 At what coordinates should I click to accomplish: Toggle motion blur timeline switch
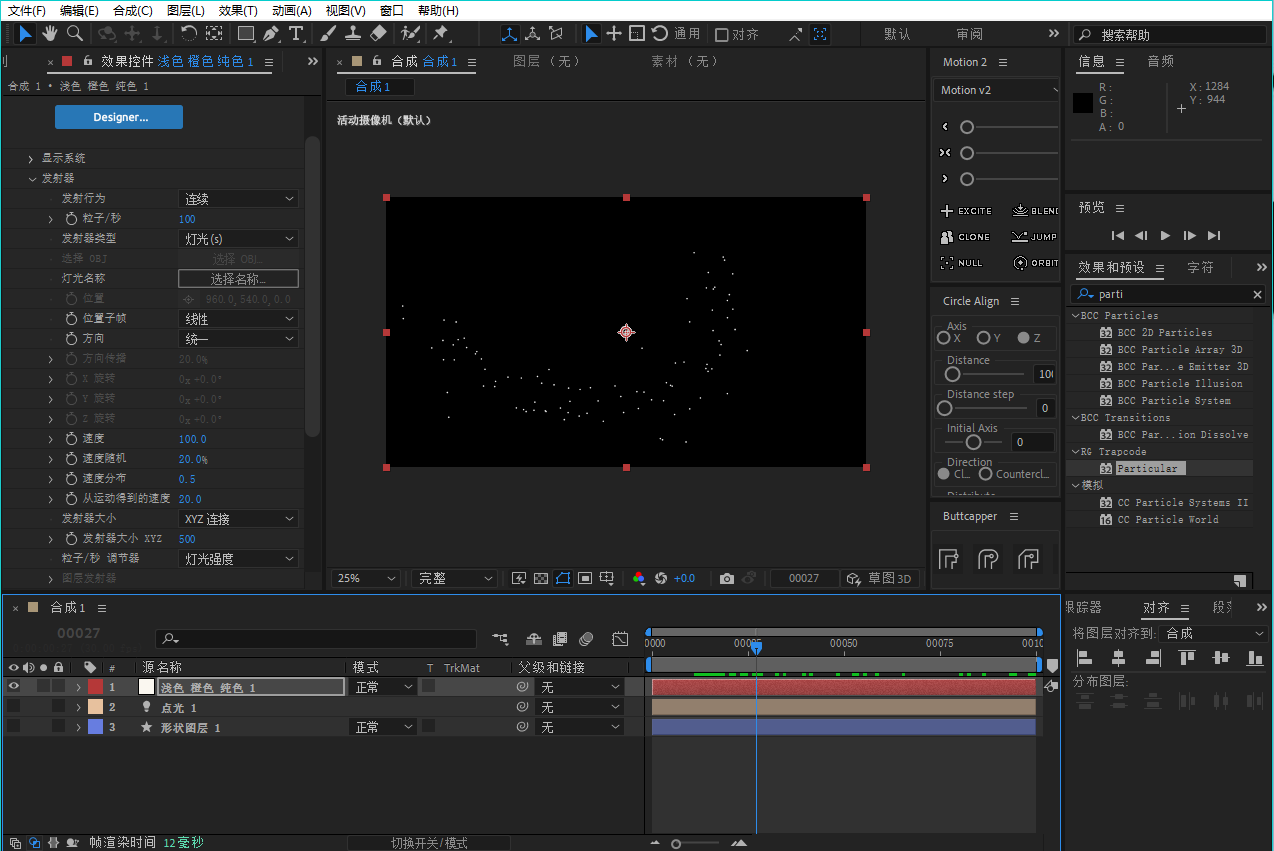587,639
